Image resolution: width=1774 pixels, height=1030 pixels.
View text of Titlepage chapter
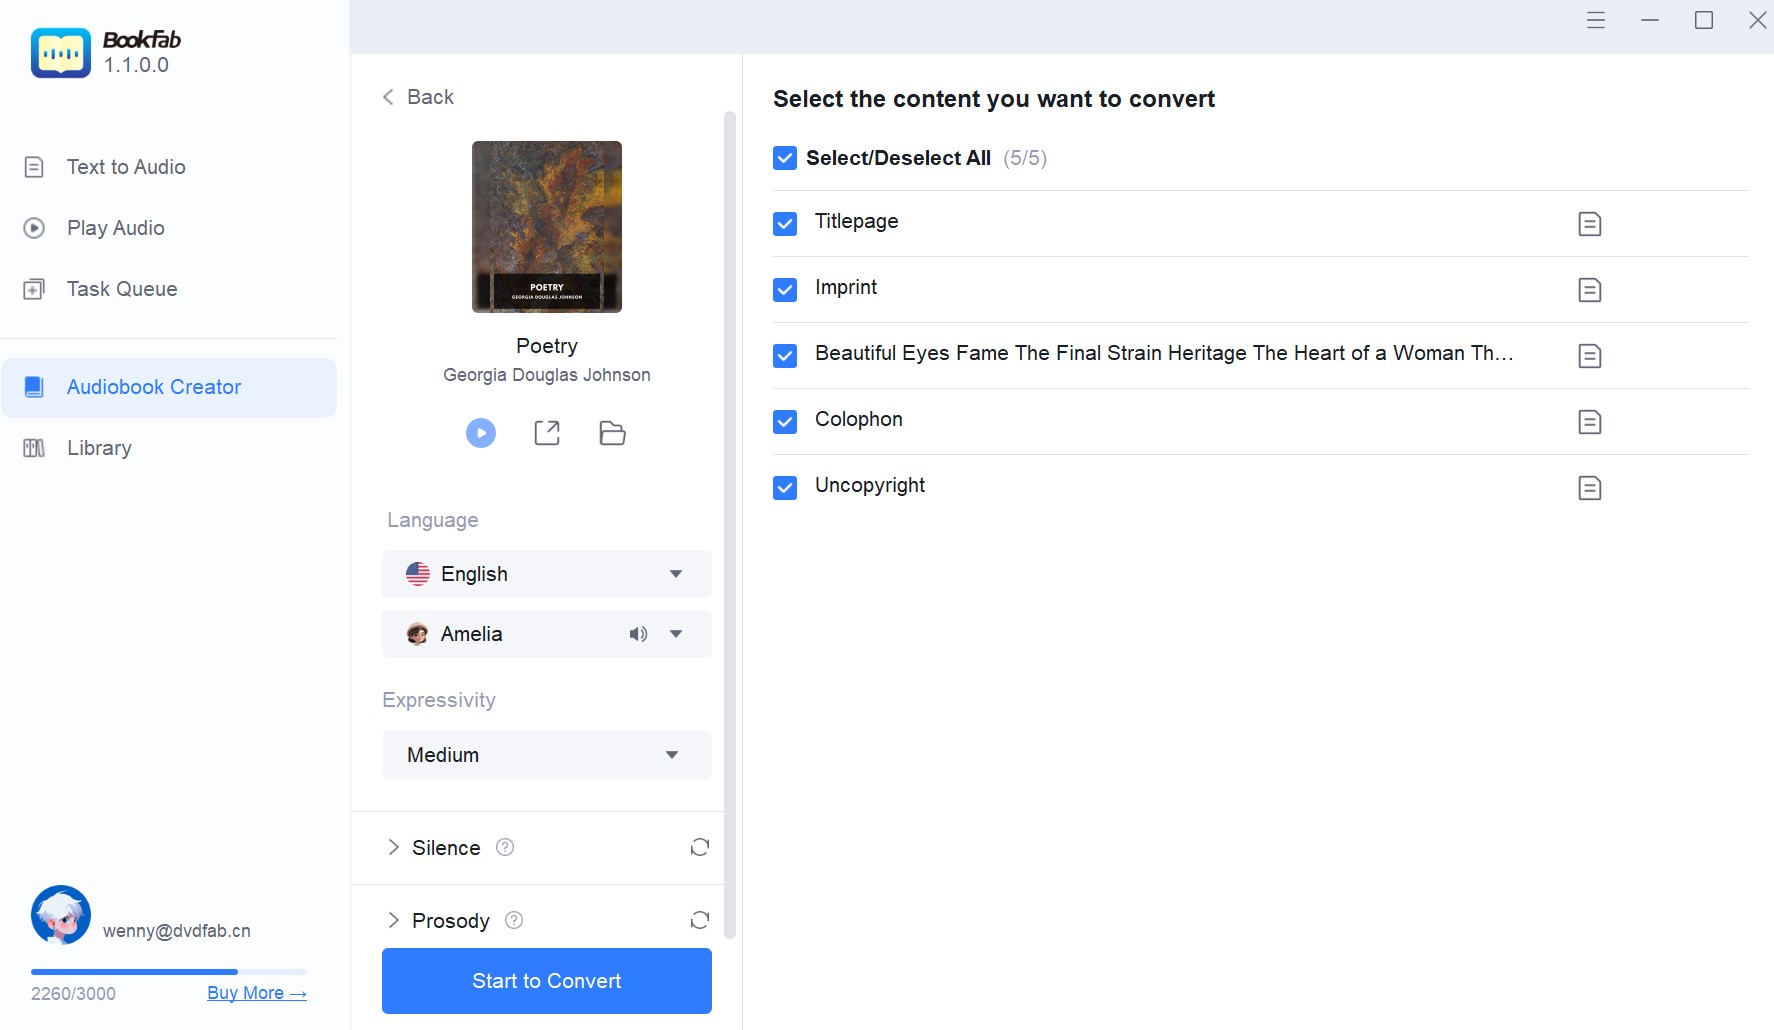click(x=1590, y=224)
